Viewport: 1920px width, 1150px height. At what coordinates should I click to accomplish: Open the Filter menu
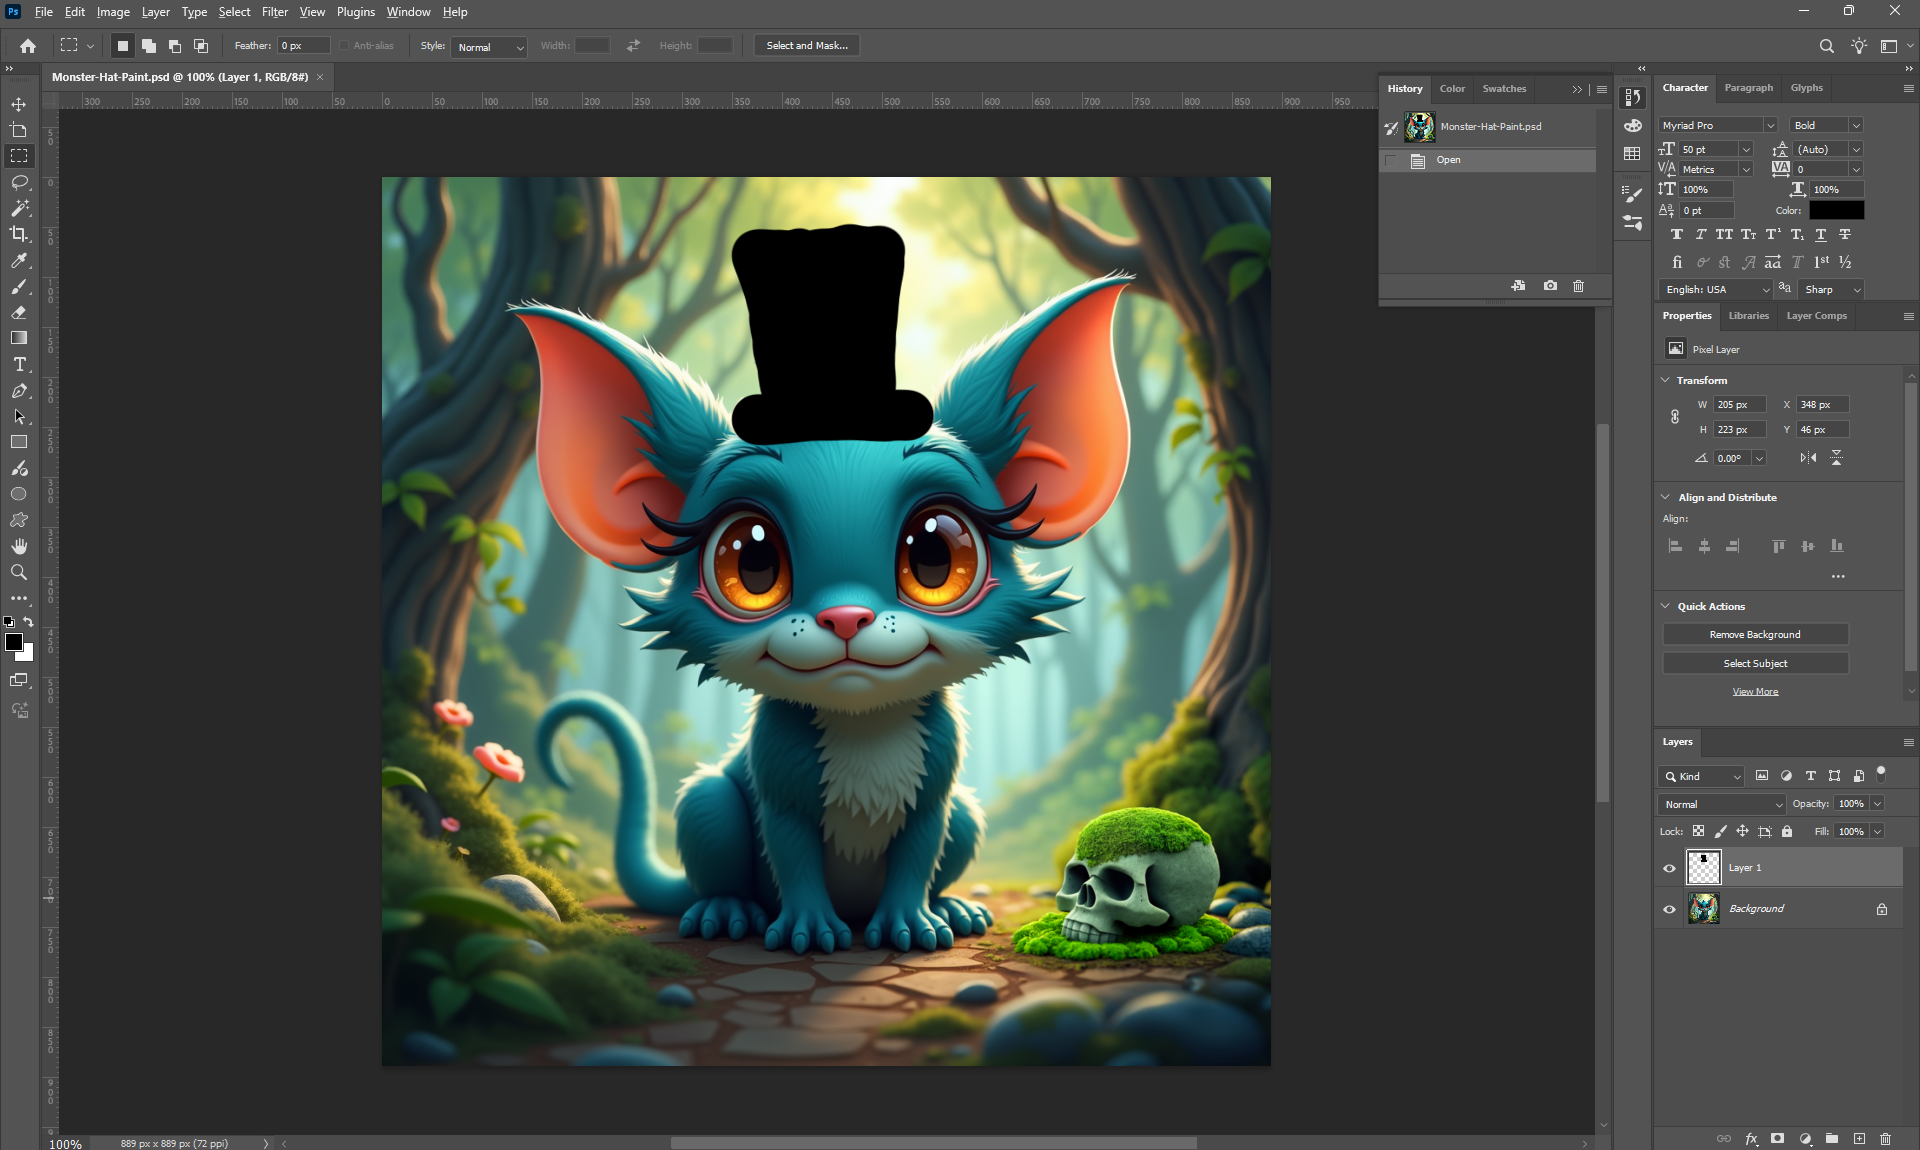click(x=274, y=12)
